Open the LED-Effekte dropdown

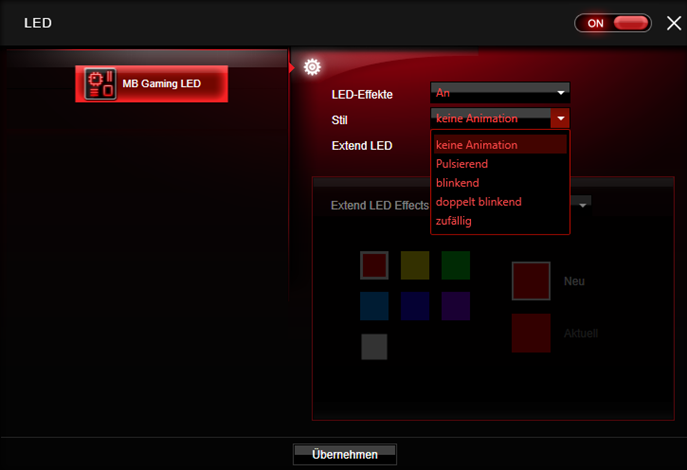[x=500, y=92]
